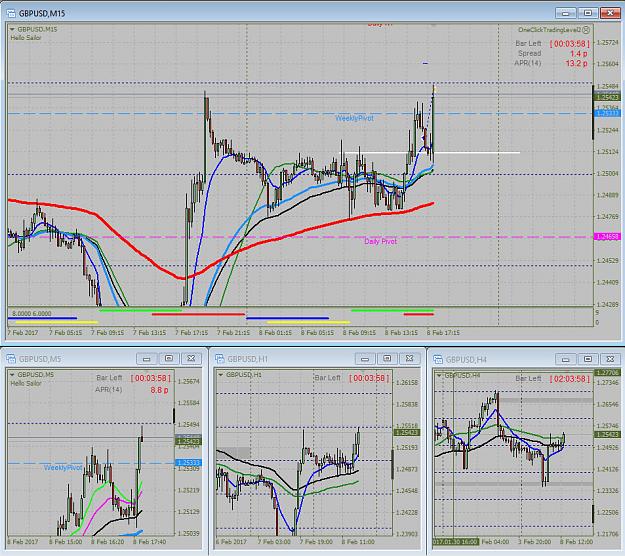The height and width of the screenshot is (556, 625).
Task: Close the GBPUSD,H1 chart window
Action: tap(409, 359)
